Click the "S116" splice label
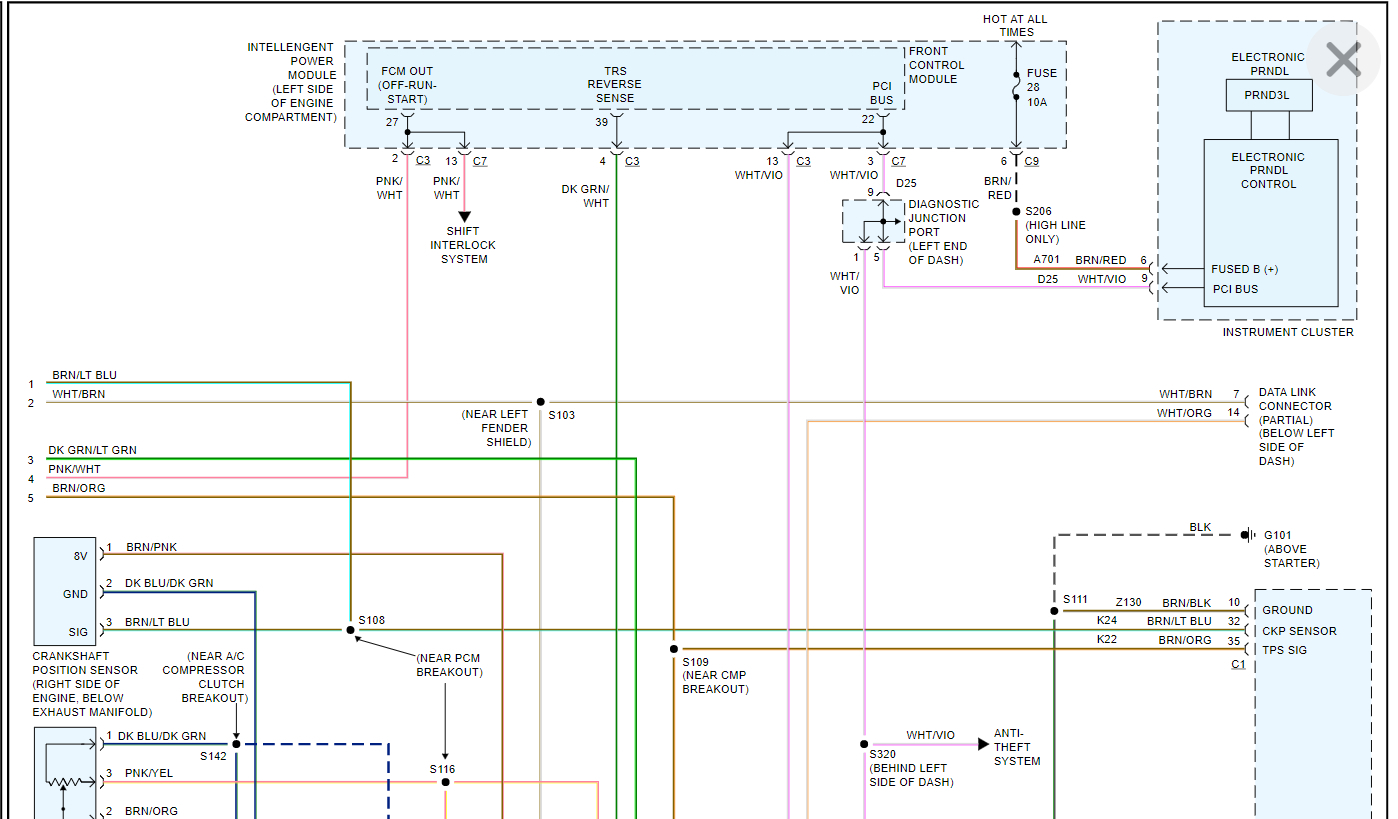Image resolution: width=1398 pixels, height=819 pixels. coord(443,769)
